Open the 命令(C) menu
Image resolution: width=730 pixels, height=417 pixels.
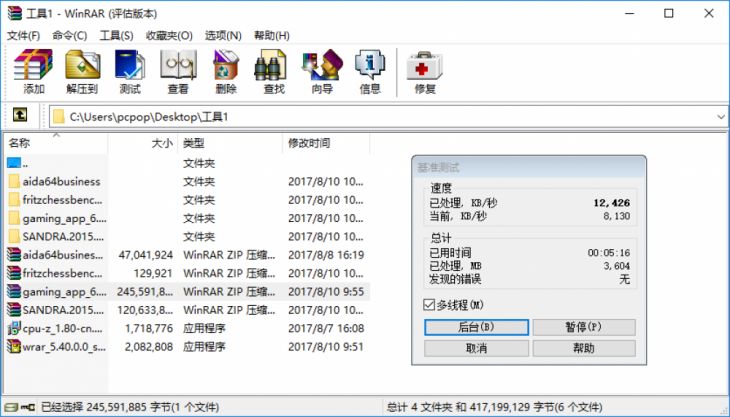click(x=69, y=35)
